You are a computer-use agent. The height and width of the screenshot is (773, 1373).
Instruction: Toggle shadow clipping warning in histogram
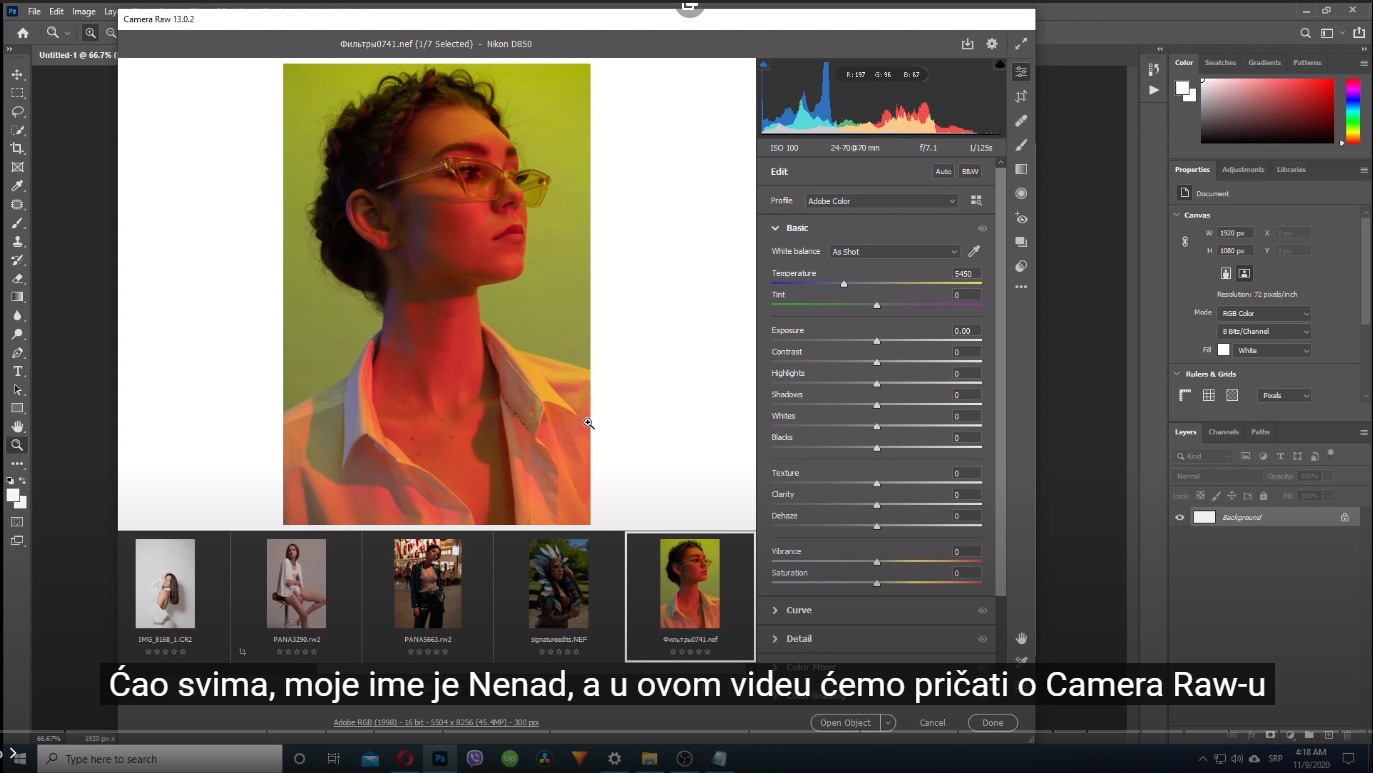[764, 64]
